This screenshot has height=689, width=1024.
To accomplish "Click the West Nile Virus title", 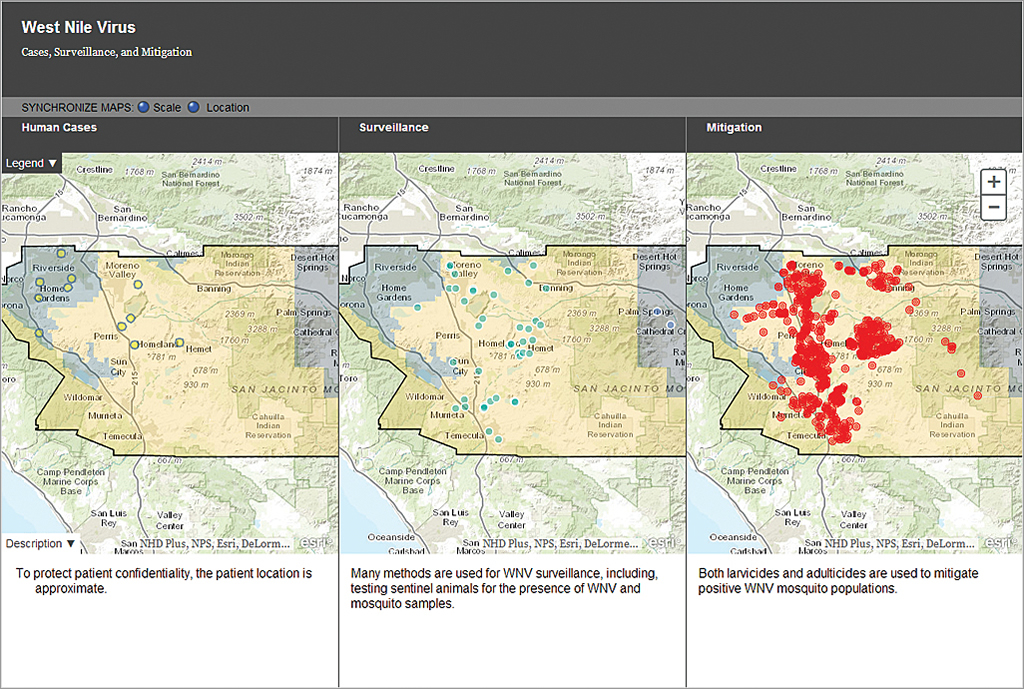I will (78, 28).
